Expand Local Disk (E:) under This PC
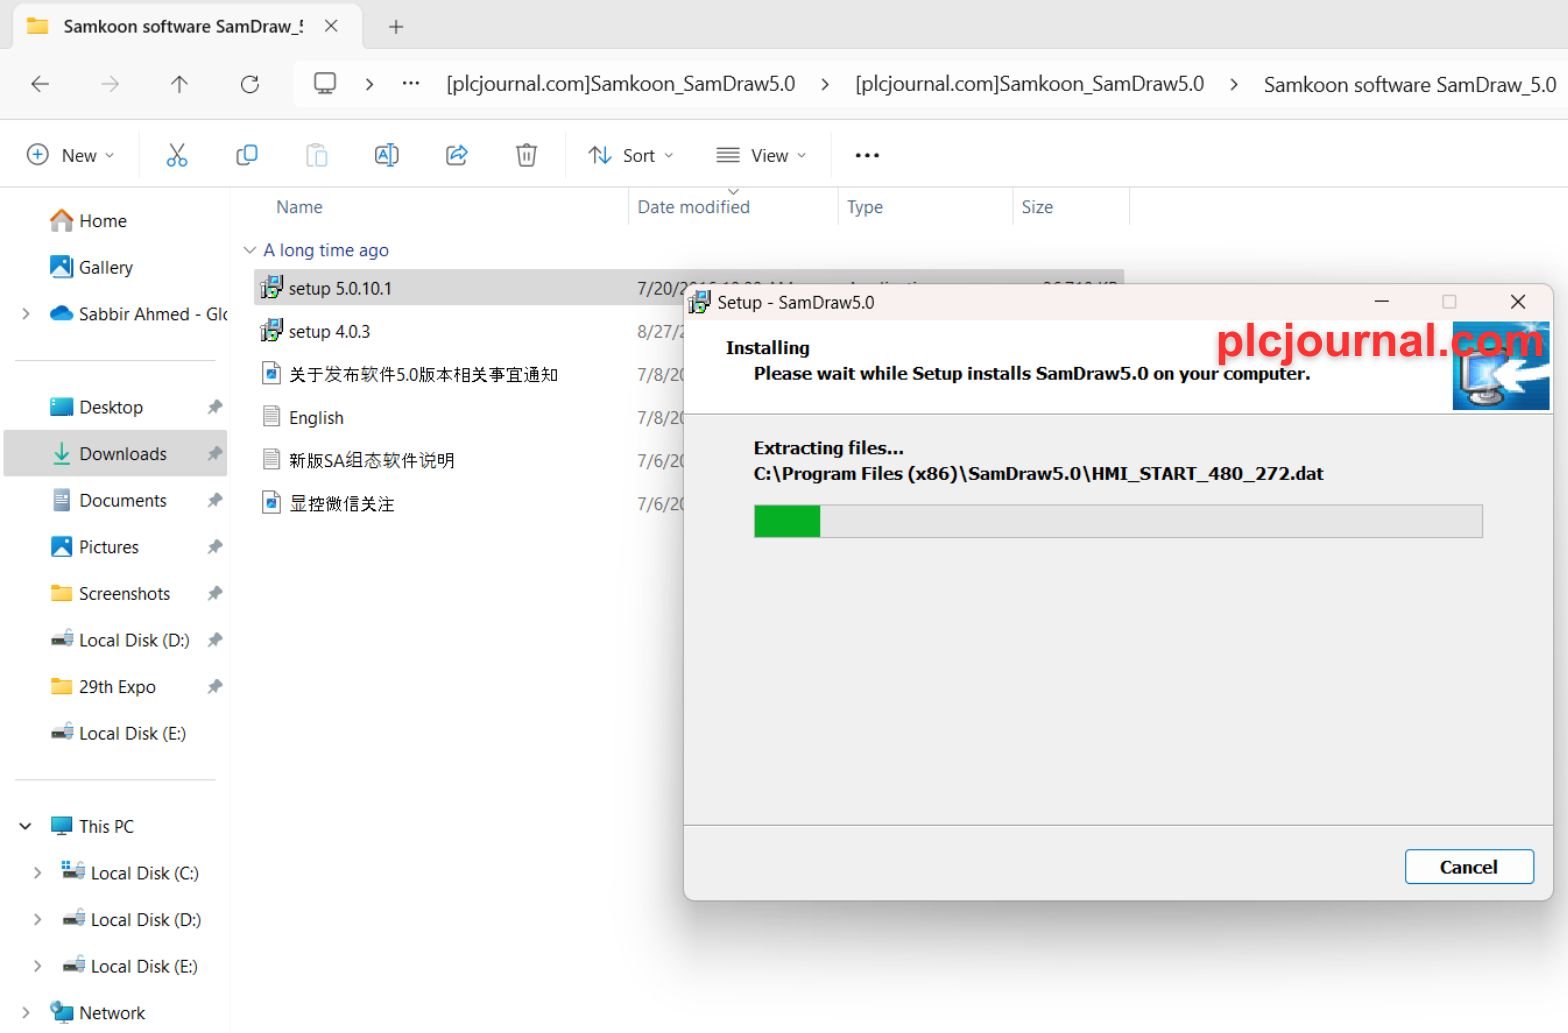Viewport: 1568px width, 1033px height. (x=37, y=966)
